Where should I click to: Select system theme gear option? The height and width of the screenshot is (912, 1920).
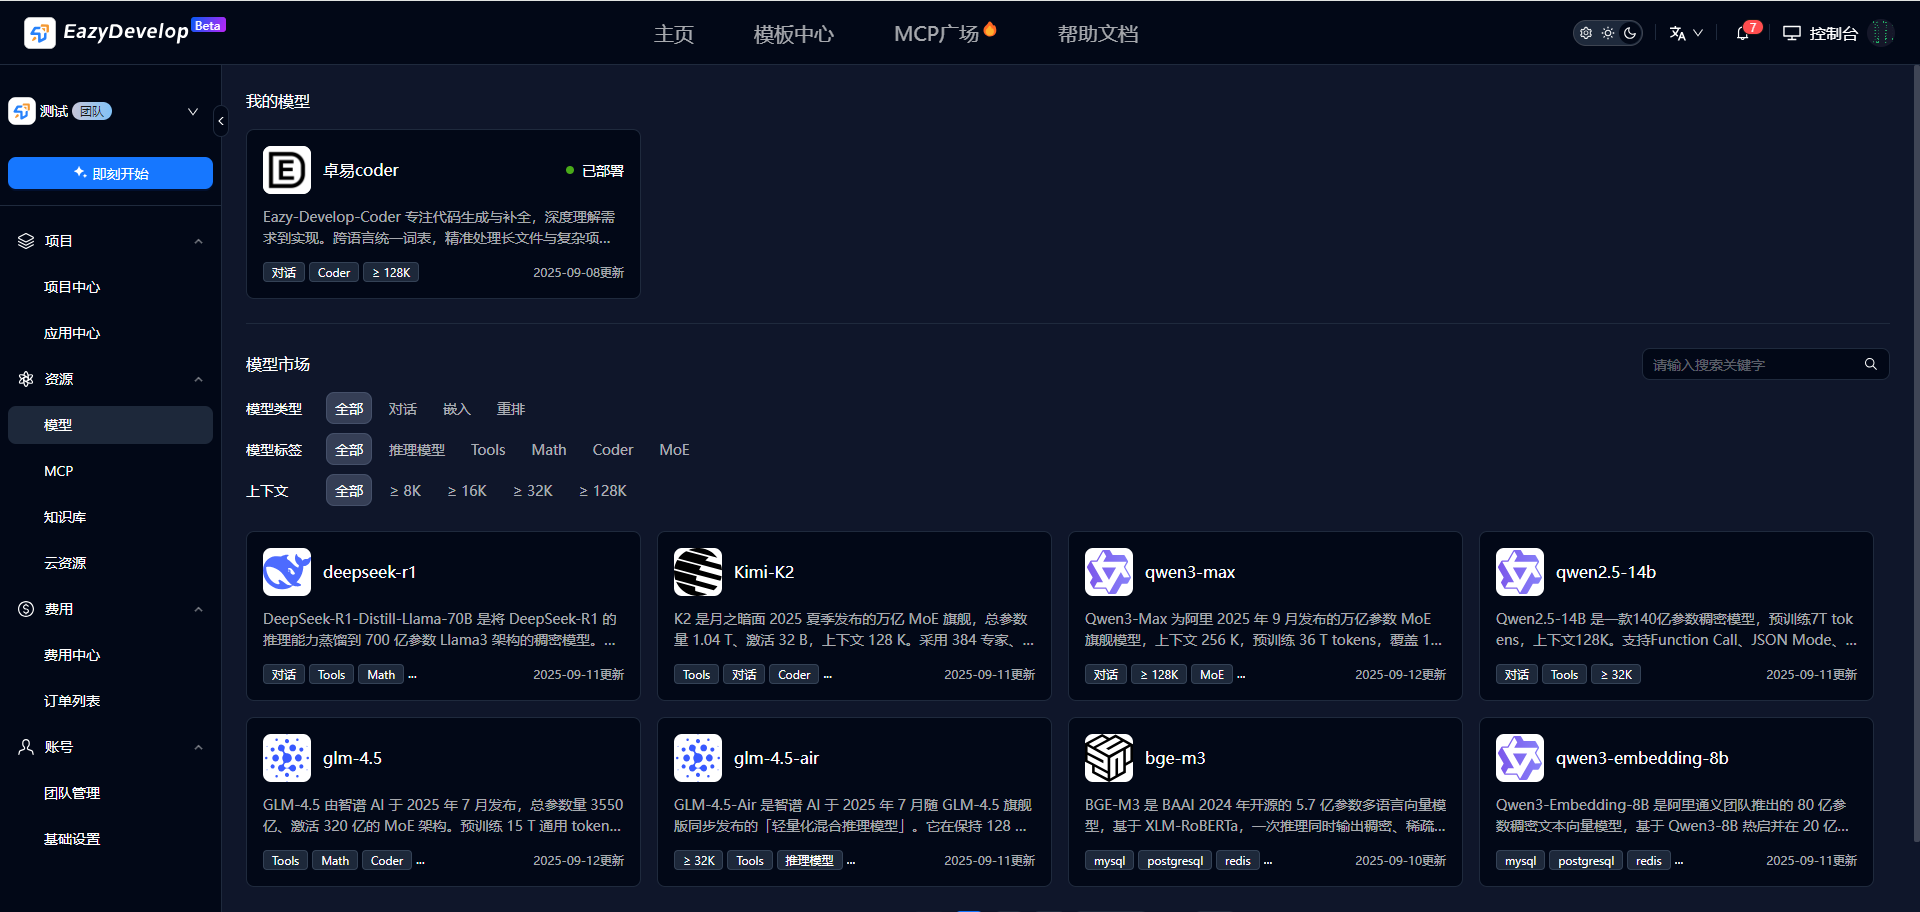1586,33
